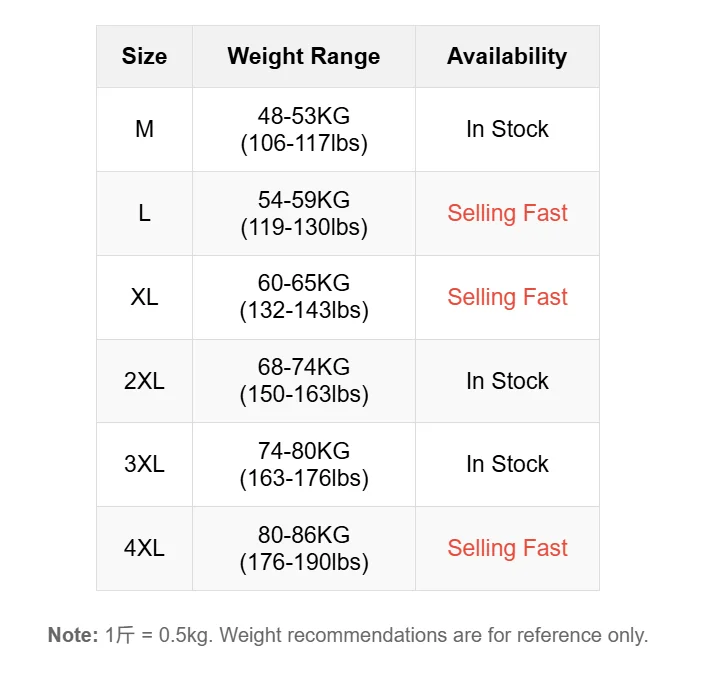Select the XL size cell

click(144, 297)
